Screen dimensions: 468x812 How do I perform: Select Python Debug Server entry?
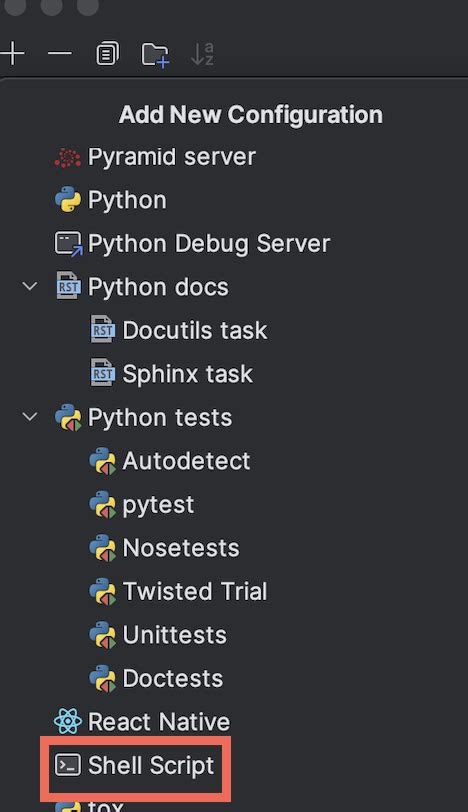(x=209, y=244)
